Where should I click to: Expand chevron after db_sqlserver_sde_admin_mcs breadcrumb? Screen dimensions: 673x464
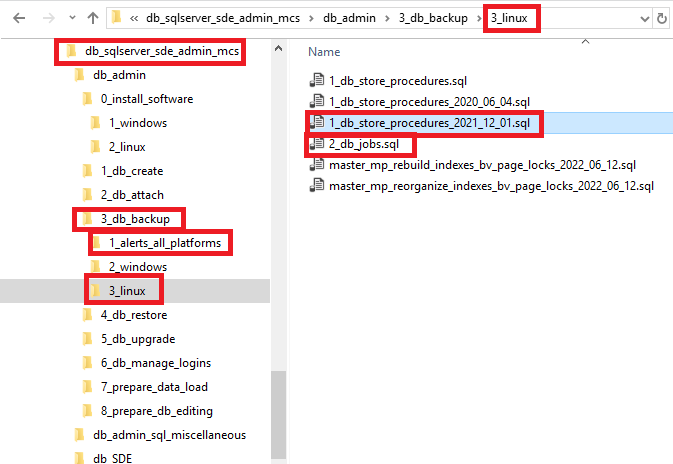312,18
